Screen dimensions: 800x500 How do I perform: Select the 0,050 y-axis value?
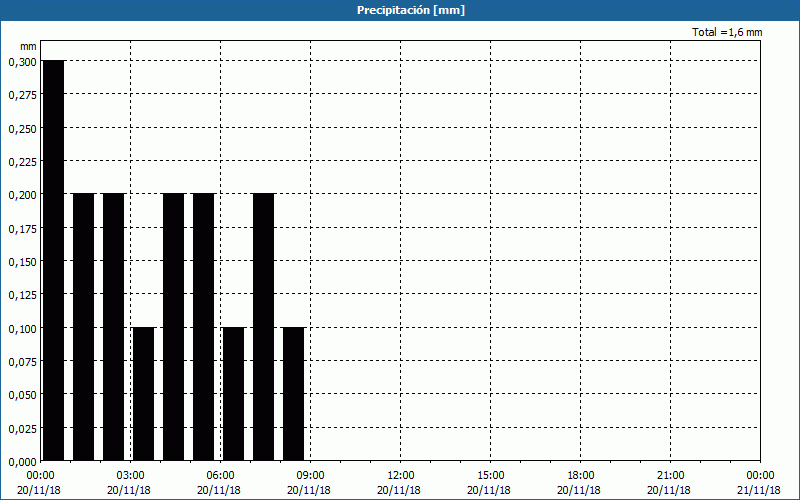[x=22, y=395]
